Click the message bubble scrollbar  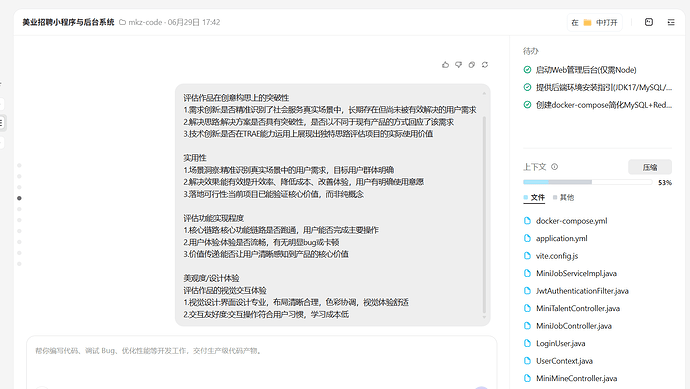484,215
